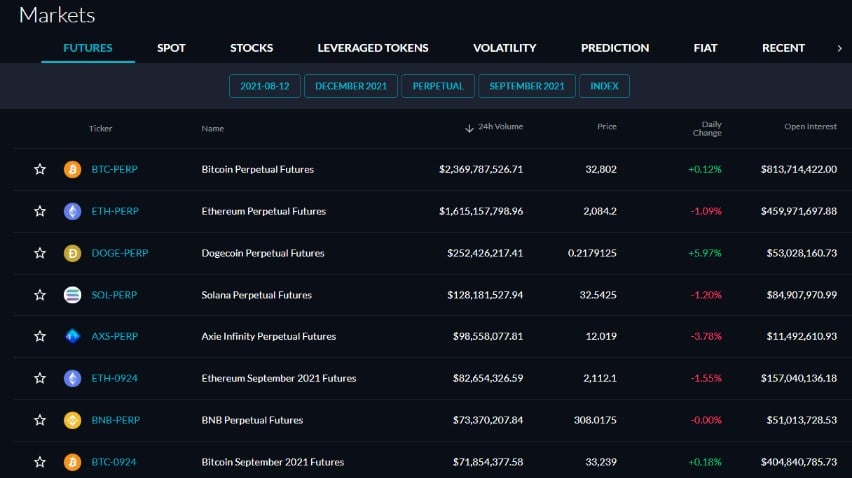Click the Ethereum icon in ETH-0924 row
Image resolution: width=852 pixels, height=478 pixels.
coord(72,378)
